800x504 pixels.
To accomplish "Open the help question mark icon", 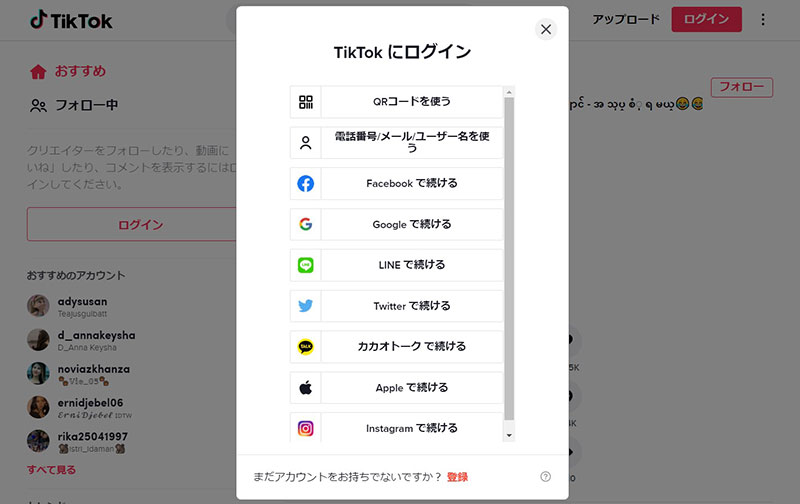I will tap(545, 476).
